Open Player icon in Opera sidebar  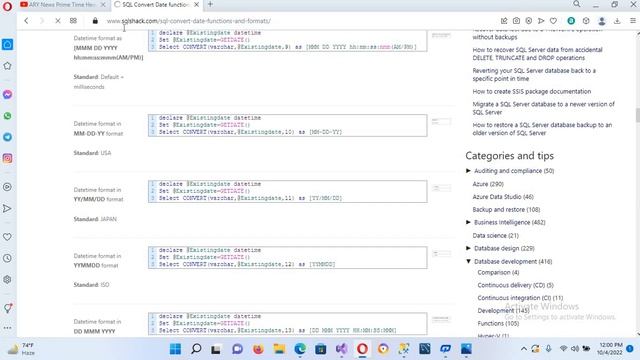pos(7,187)
